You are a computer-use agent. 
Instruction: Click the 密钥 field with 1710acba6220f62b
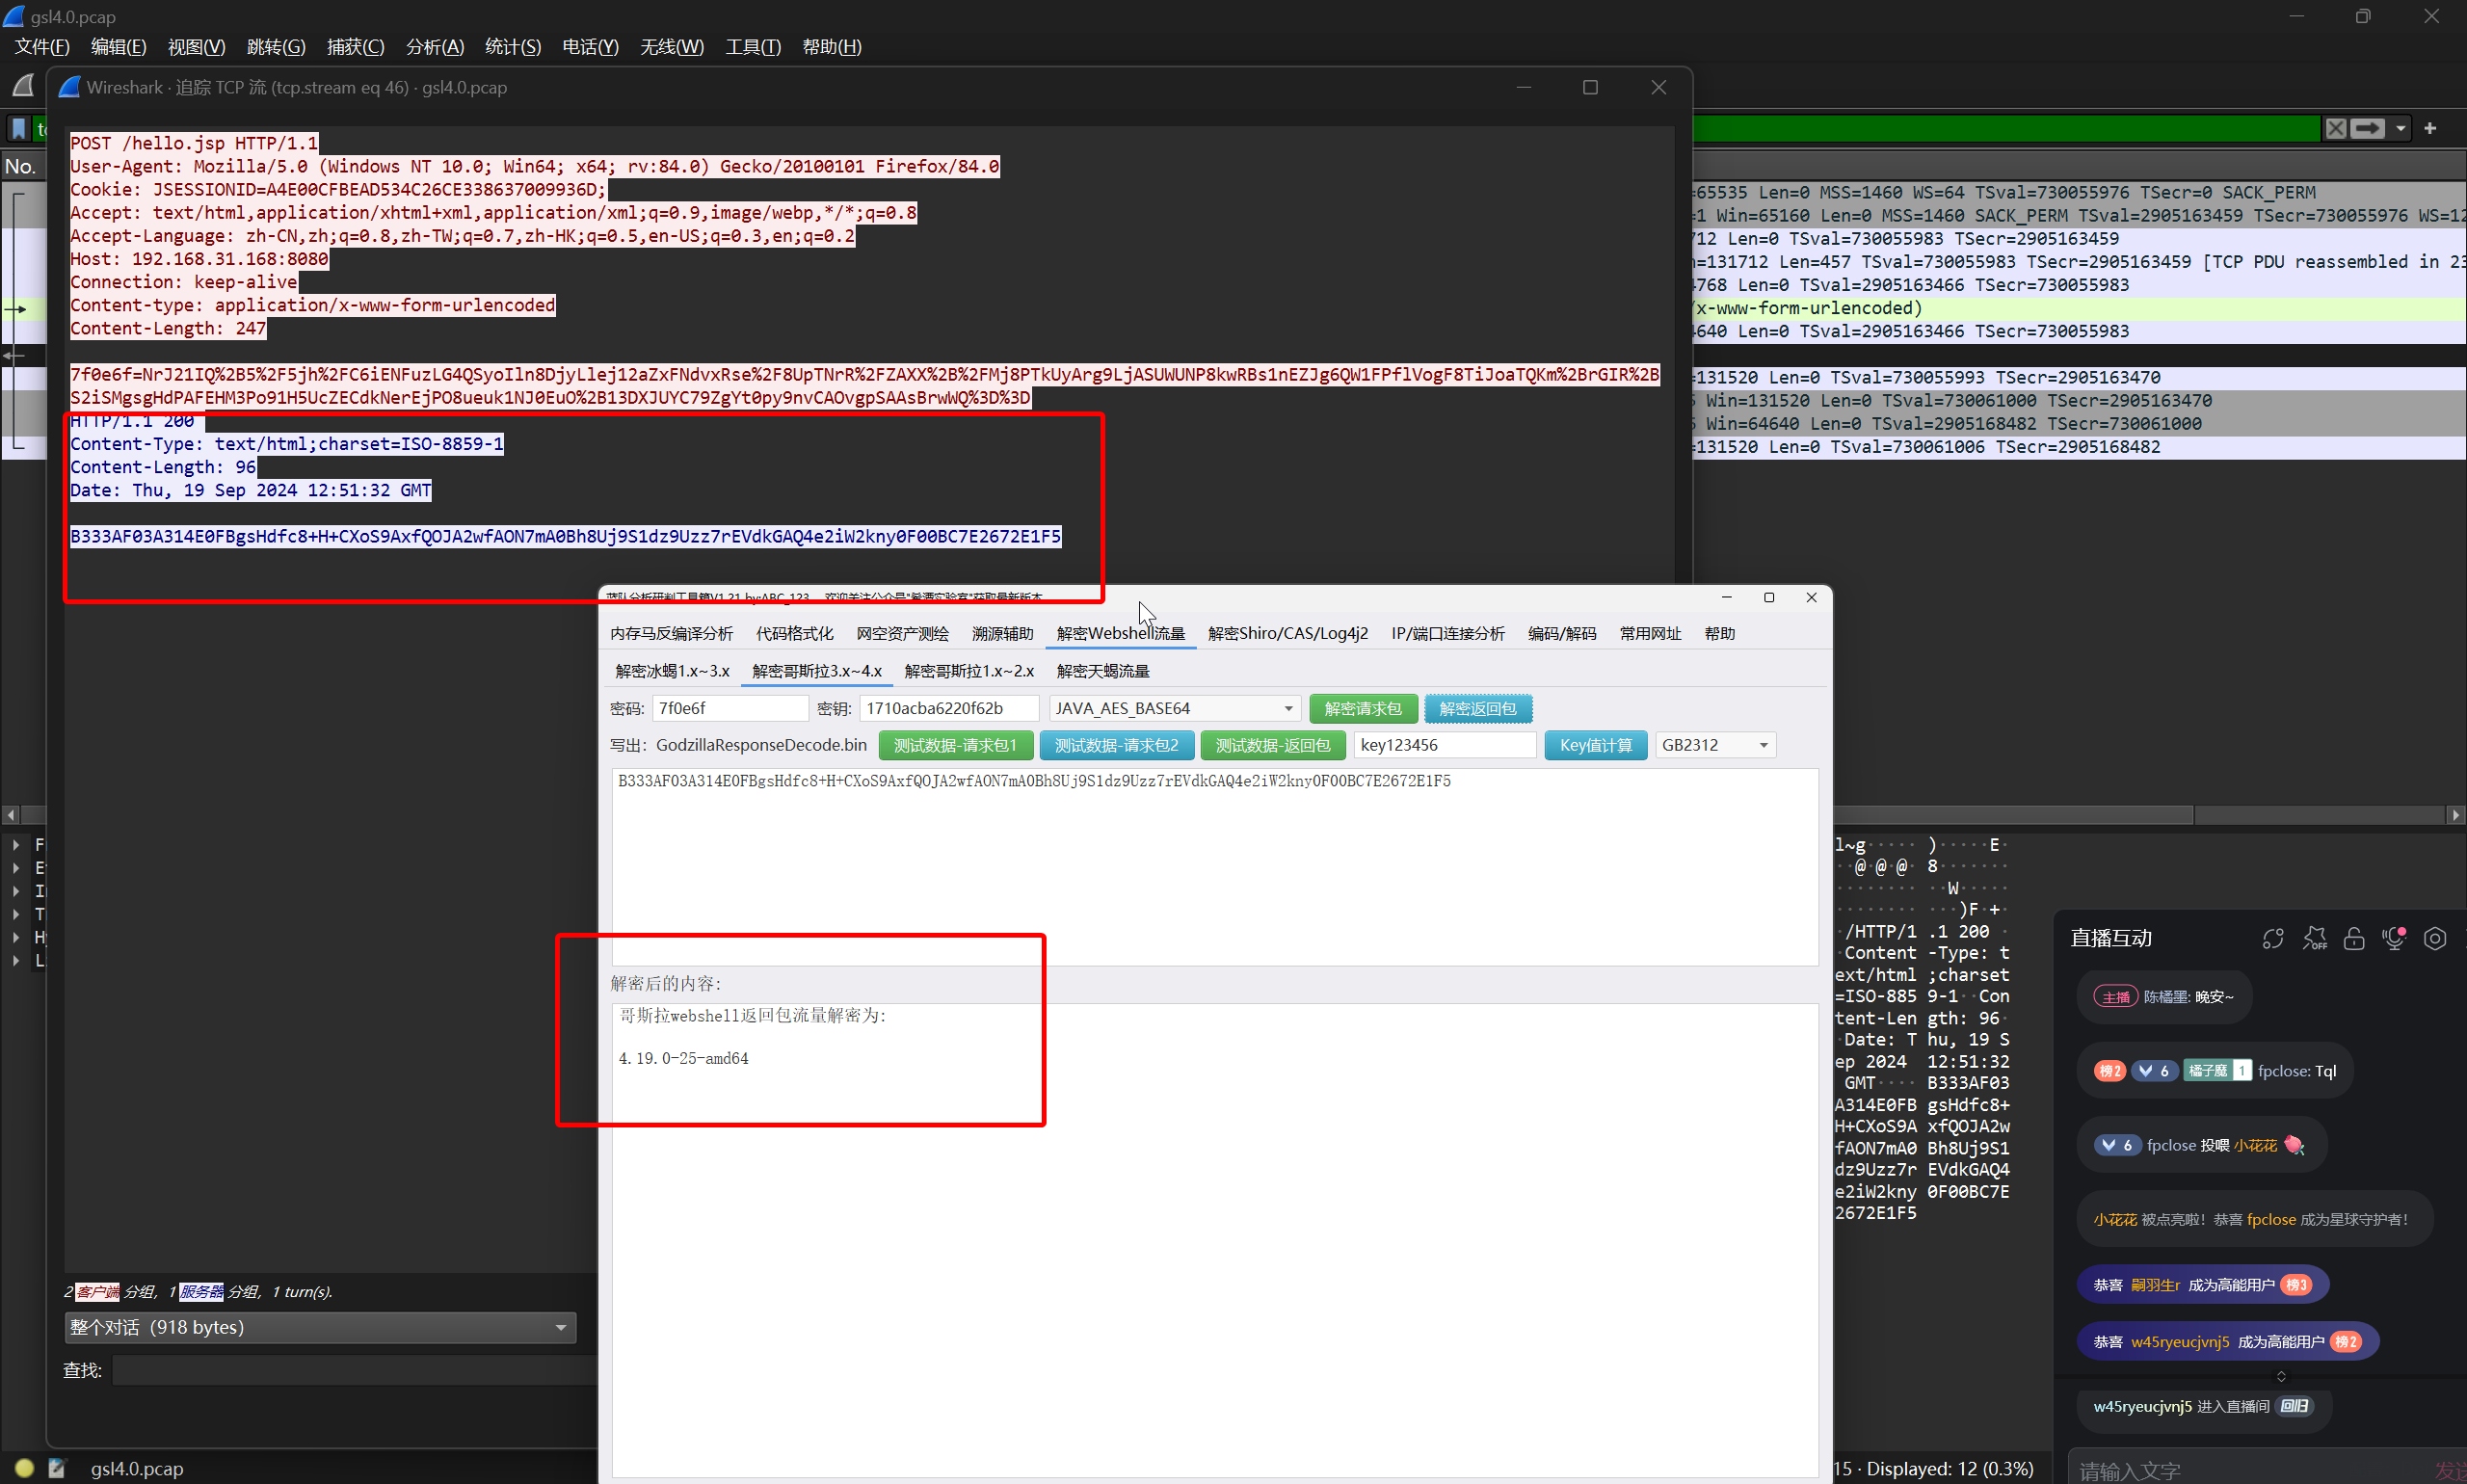[x=948, y=708]
